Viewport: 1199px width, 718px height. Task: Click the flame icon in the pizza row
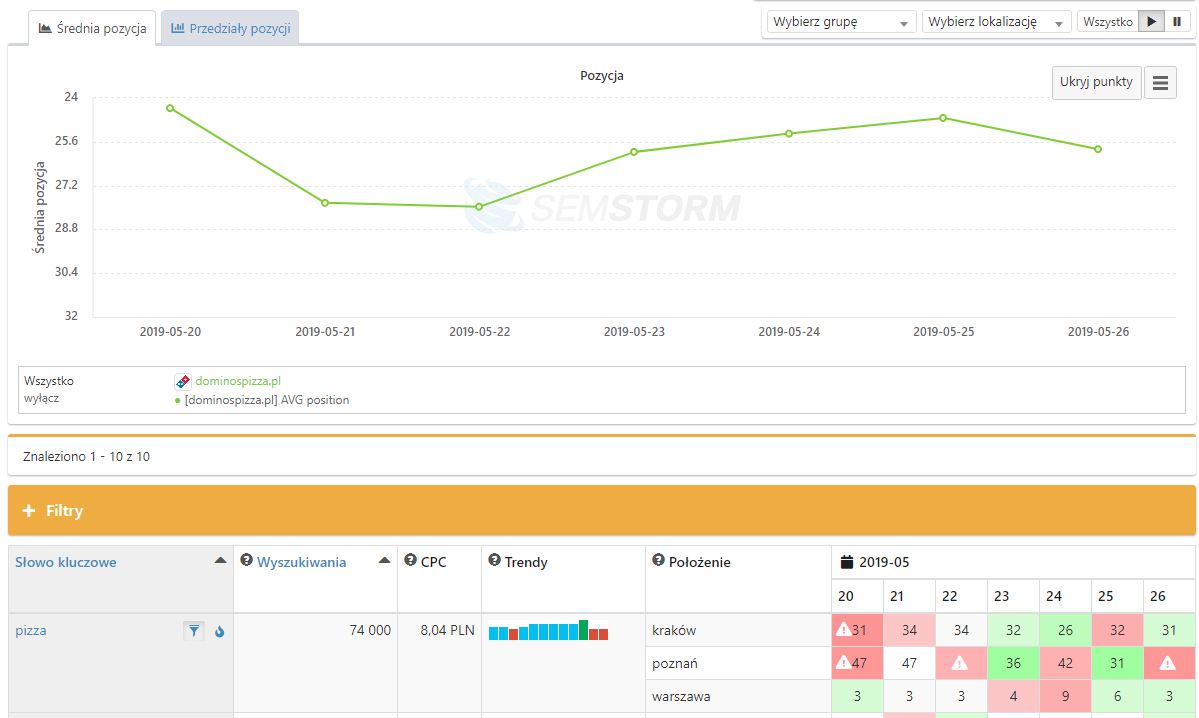[x=219, y=631]
